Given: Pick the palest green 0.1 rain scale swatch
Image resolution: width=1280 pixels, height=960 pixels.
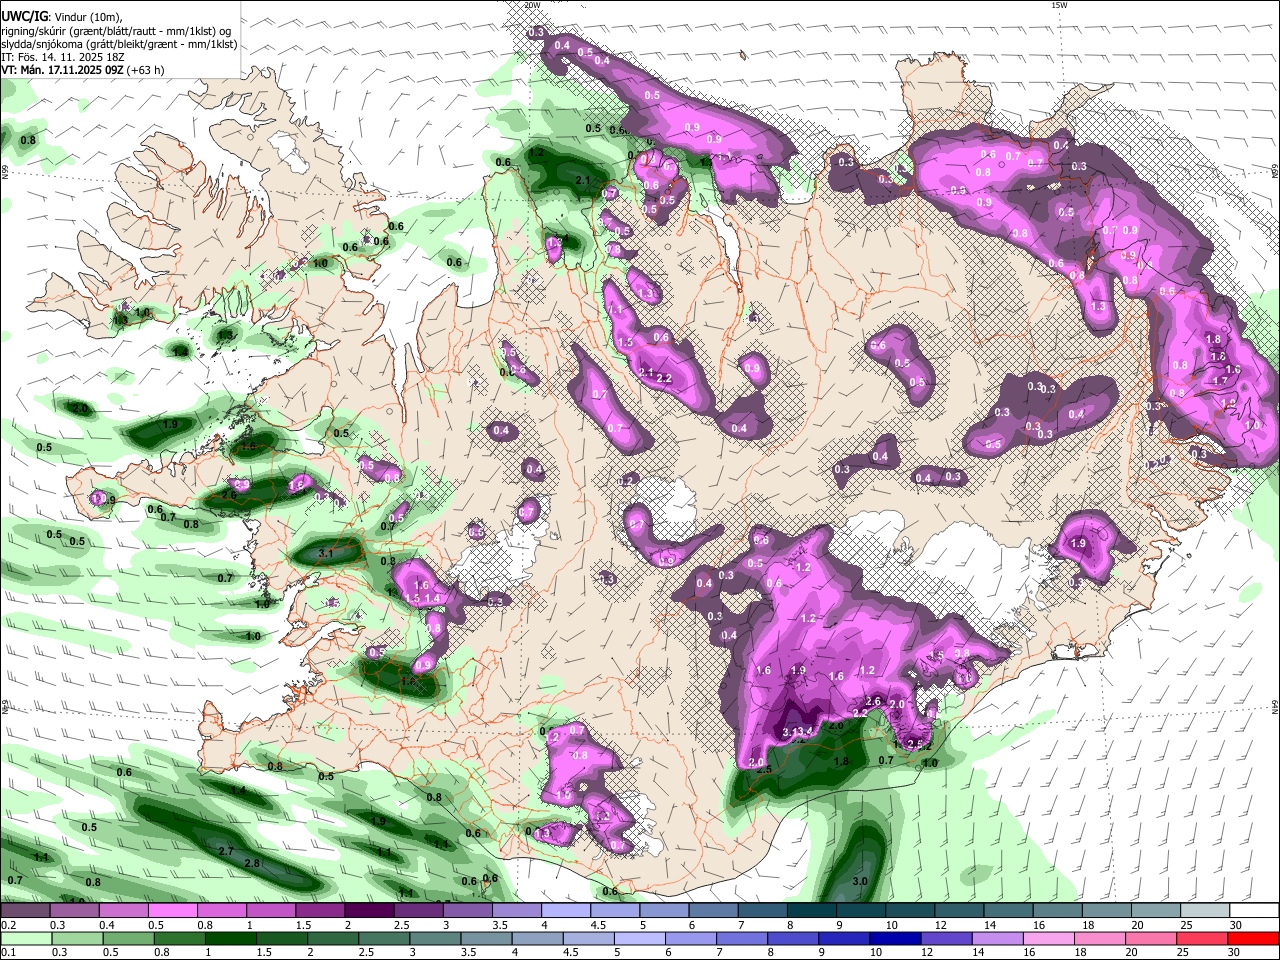Looking at the screenshot, I should pos(27,938).
